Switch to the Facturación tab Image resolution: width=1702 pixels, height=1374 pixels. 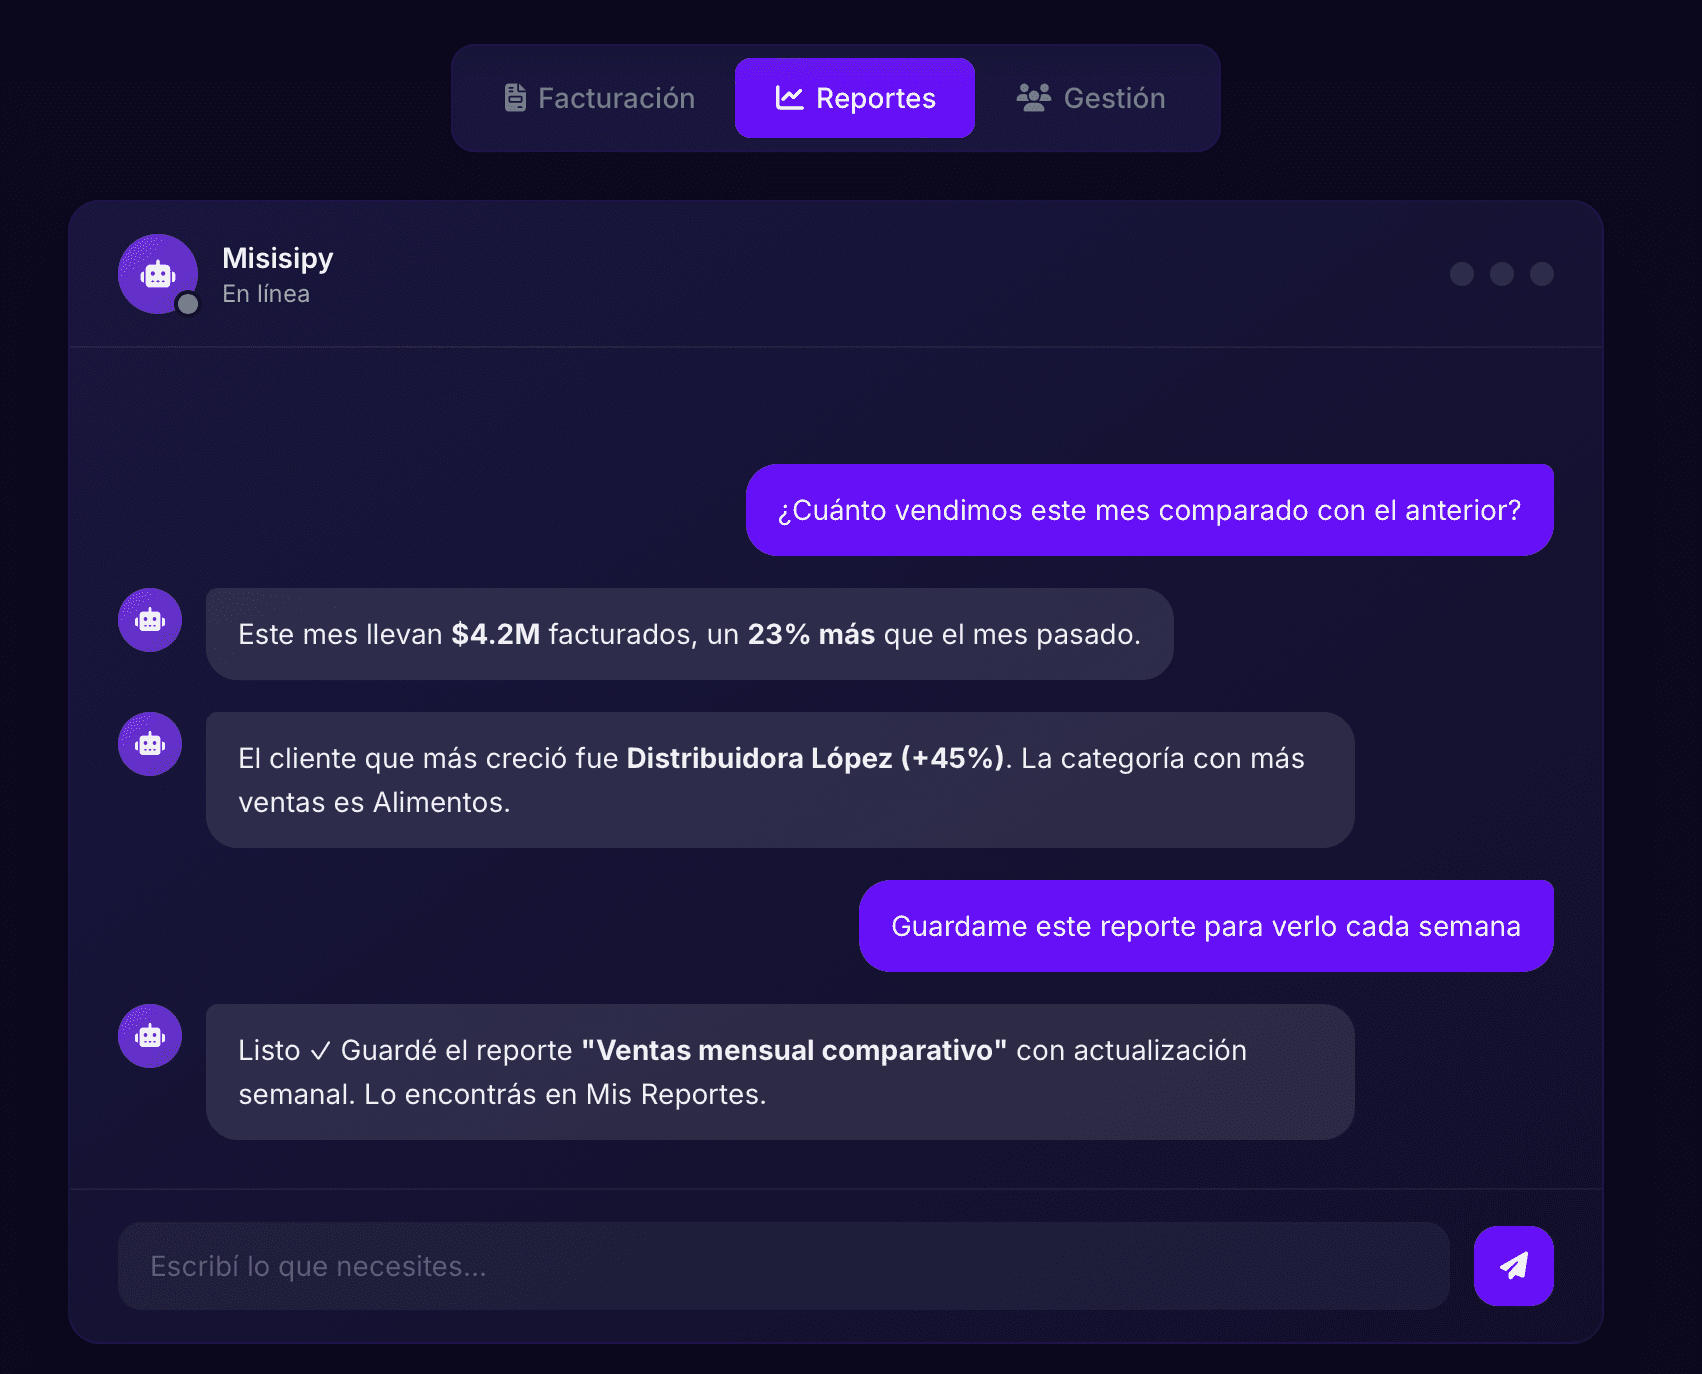(x=597, y=97)
